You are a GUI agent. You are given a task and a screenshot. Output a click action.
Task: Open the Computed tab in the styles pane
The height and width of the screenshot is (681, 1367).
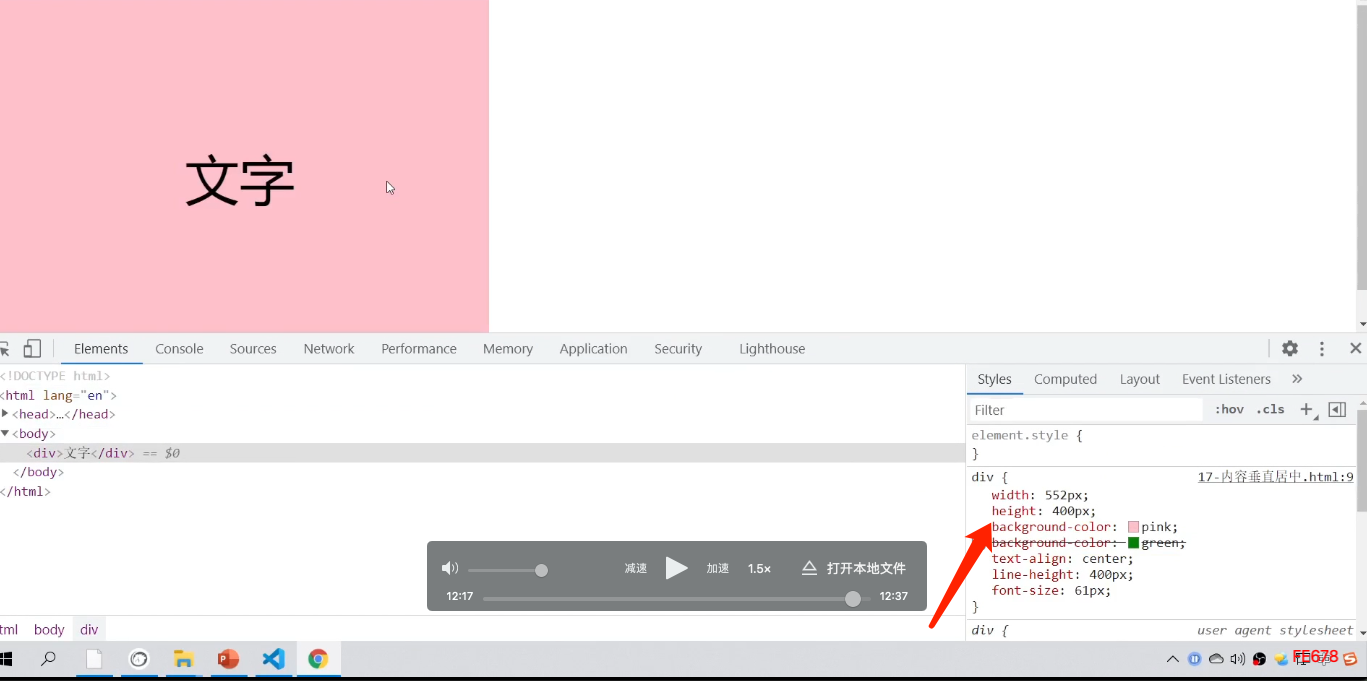click(1065, 379)
